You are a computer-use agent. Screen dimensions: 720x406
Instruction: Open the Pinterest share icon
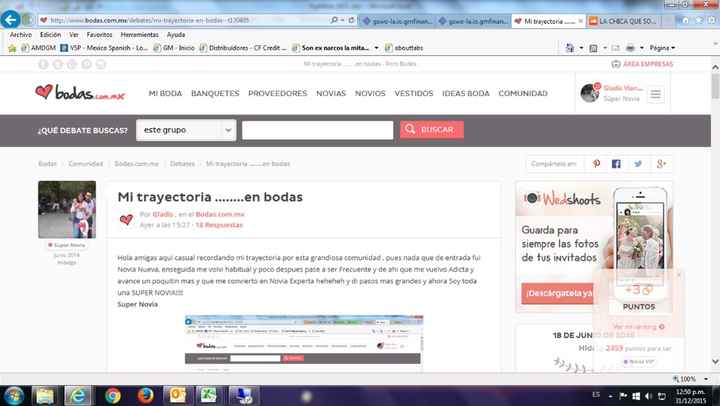pos(596,164)
